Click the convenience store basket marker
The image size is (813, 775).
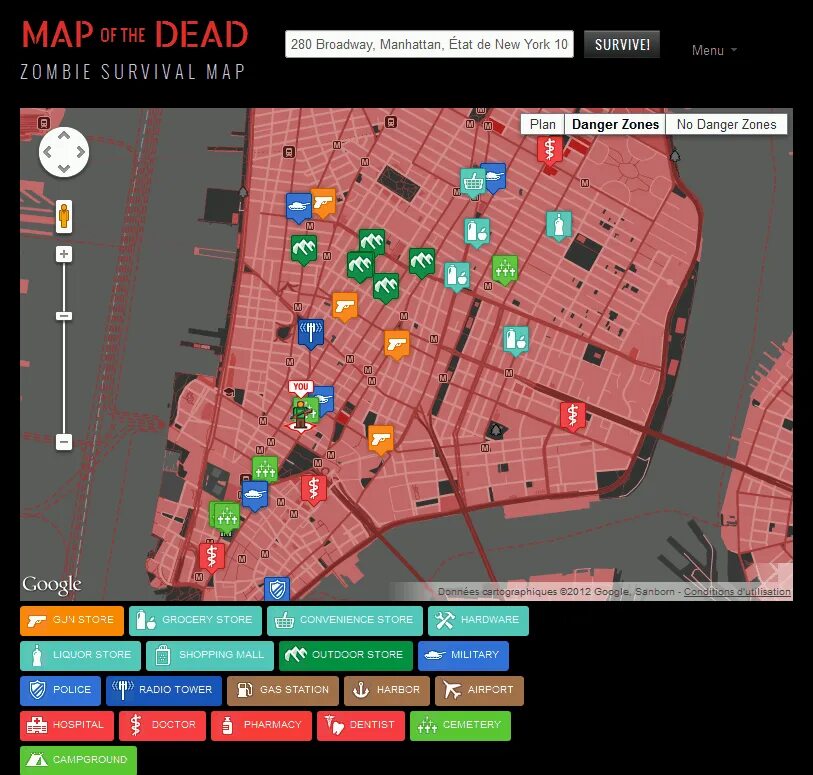(473, 182)
